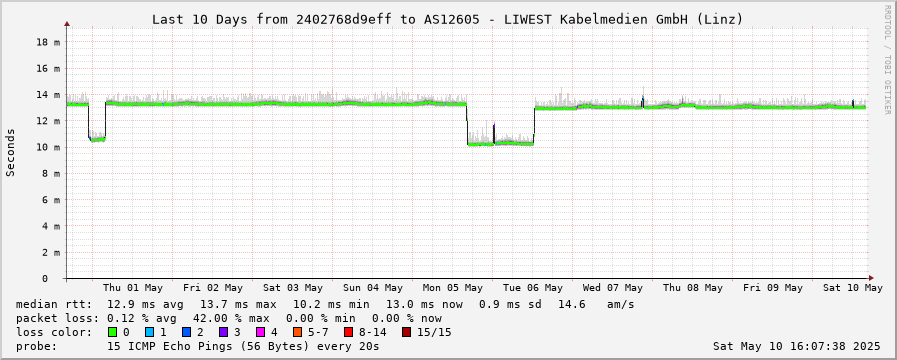
Task: Click the 'Thu 01 May' x-axis label
Action: tap(133, 288)
